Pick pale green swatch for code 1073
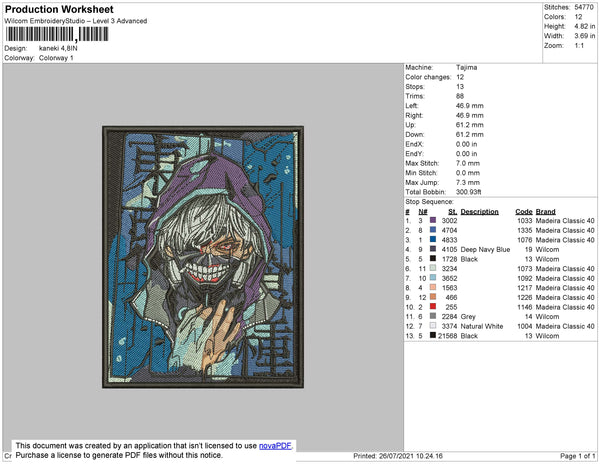Viewport: 600px width, 464px height. click(433, 268)
